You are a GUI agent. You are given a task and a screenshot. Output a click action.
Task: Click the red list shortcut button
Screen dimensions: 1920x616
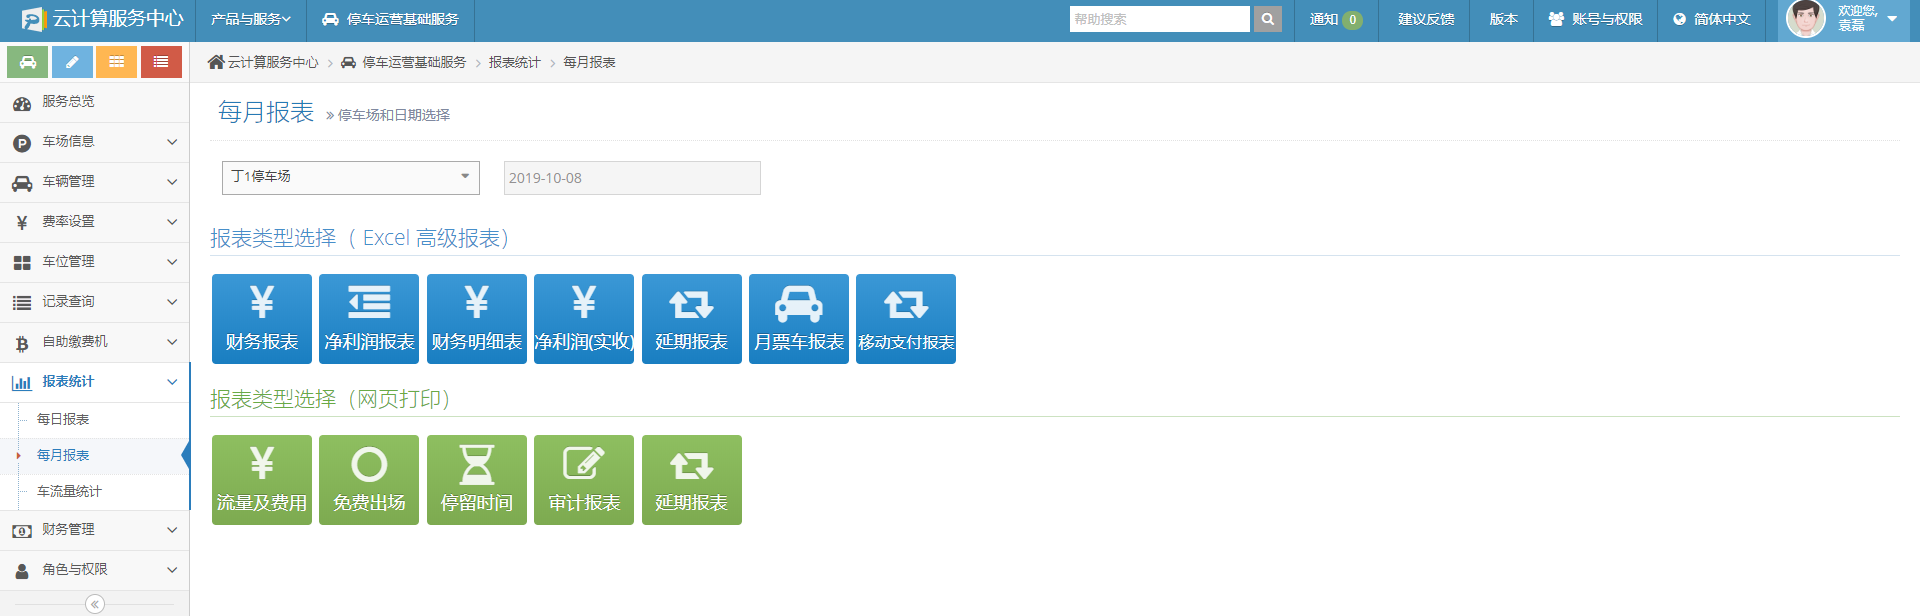coord(161,62)
